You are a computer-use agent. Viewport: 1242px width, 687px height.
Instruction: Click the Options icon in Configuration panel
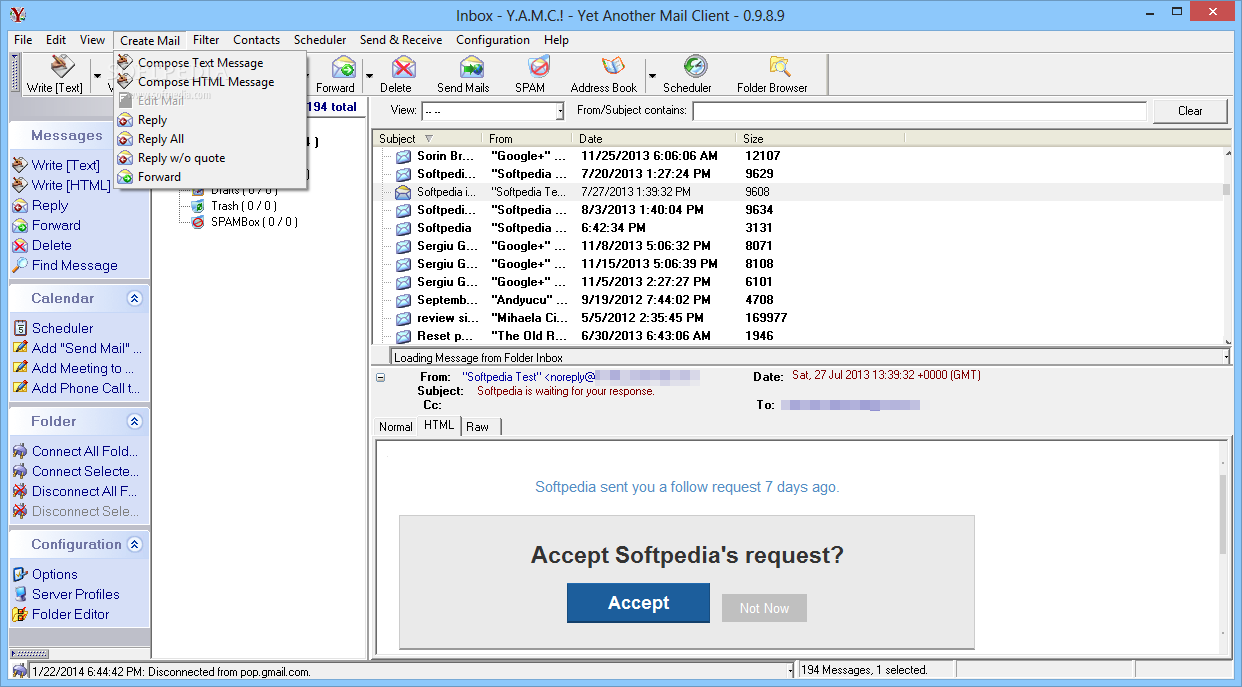pos(20,574)
